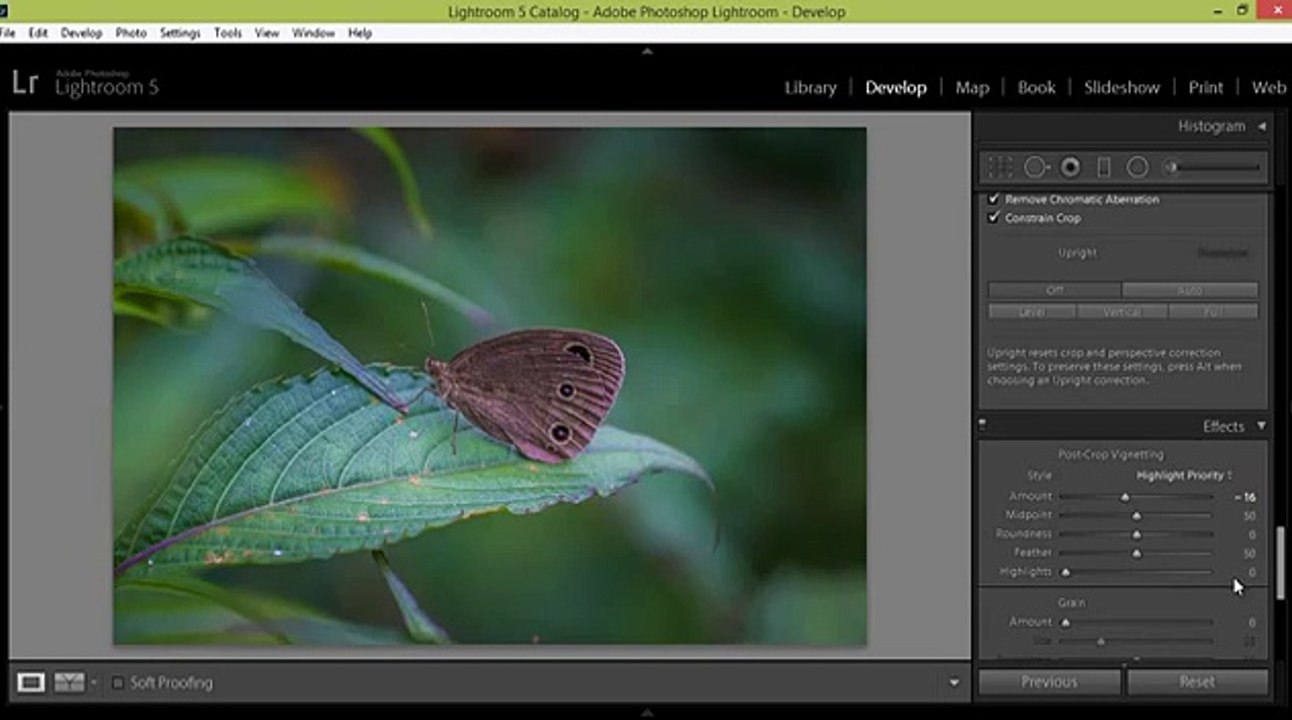The image size is (1292, 720).
Task: Collapse the Effects panel
Action: click(1261, 426)
